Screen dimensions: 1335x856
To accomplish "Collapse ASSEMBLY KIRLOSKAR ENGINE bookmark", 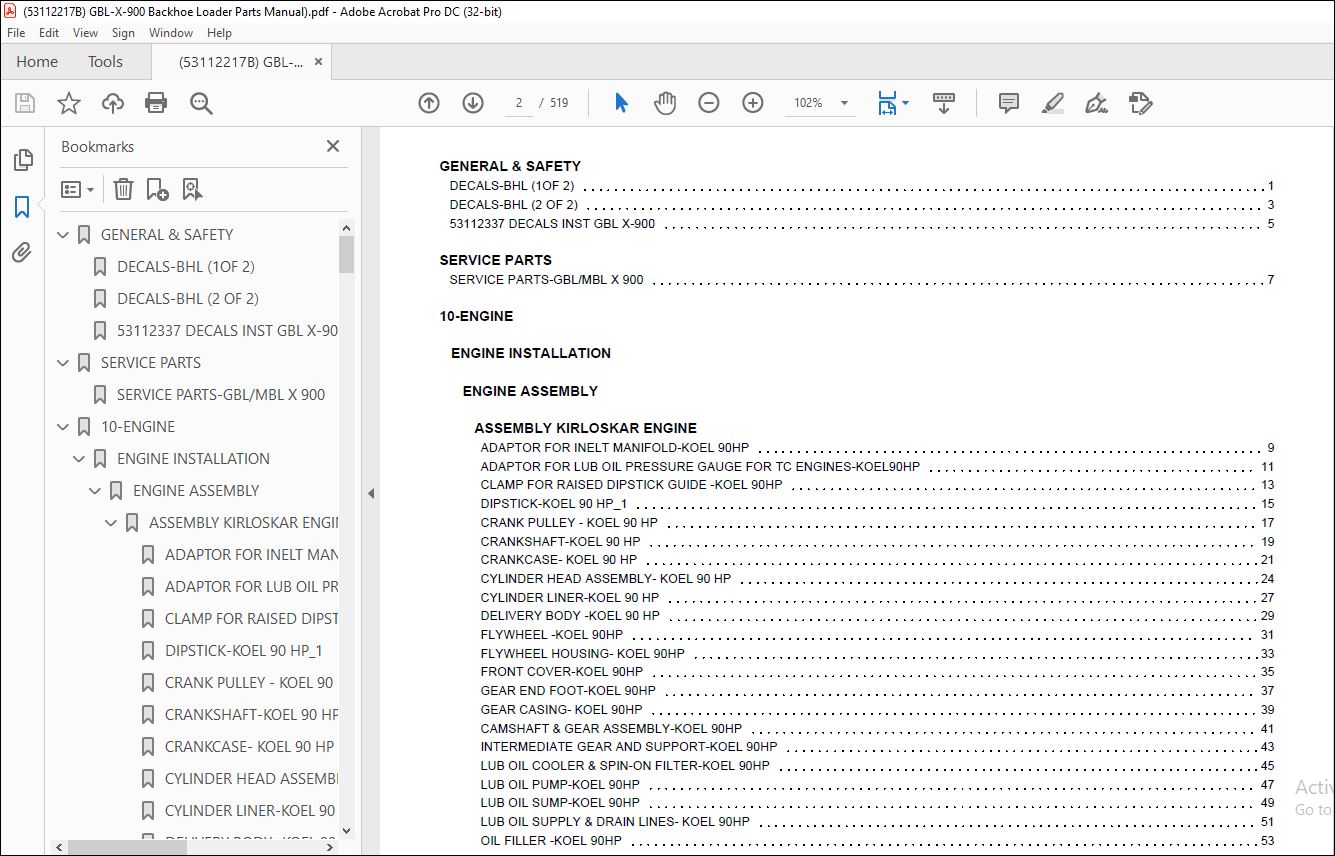I will (111, 523).
